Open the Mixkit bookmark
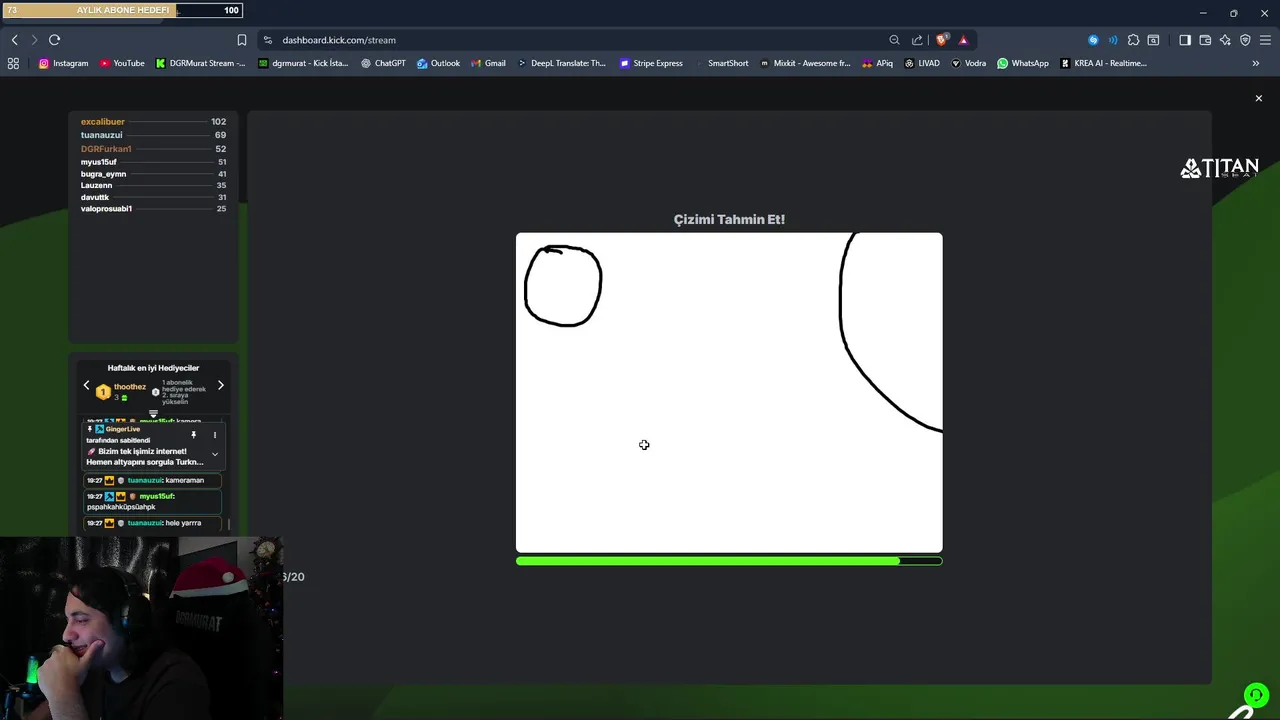Viewport: 1280px width, 720px height. tap(805, 63)
